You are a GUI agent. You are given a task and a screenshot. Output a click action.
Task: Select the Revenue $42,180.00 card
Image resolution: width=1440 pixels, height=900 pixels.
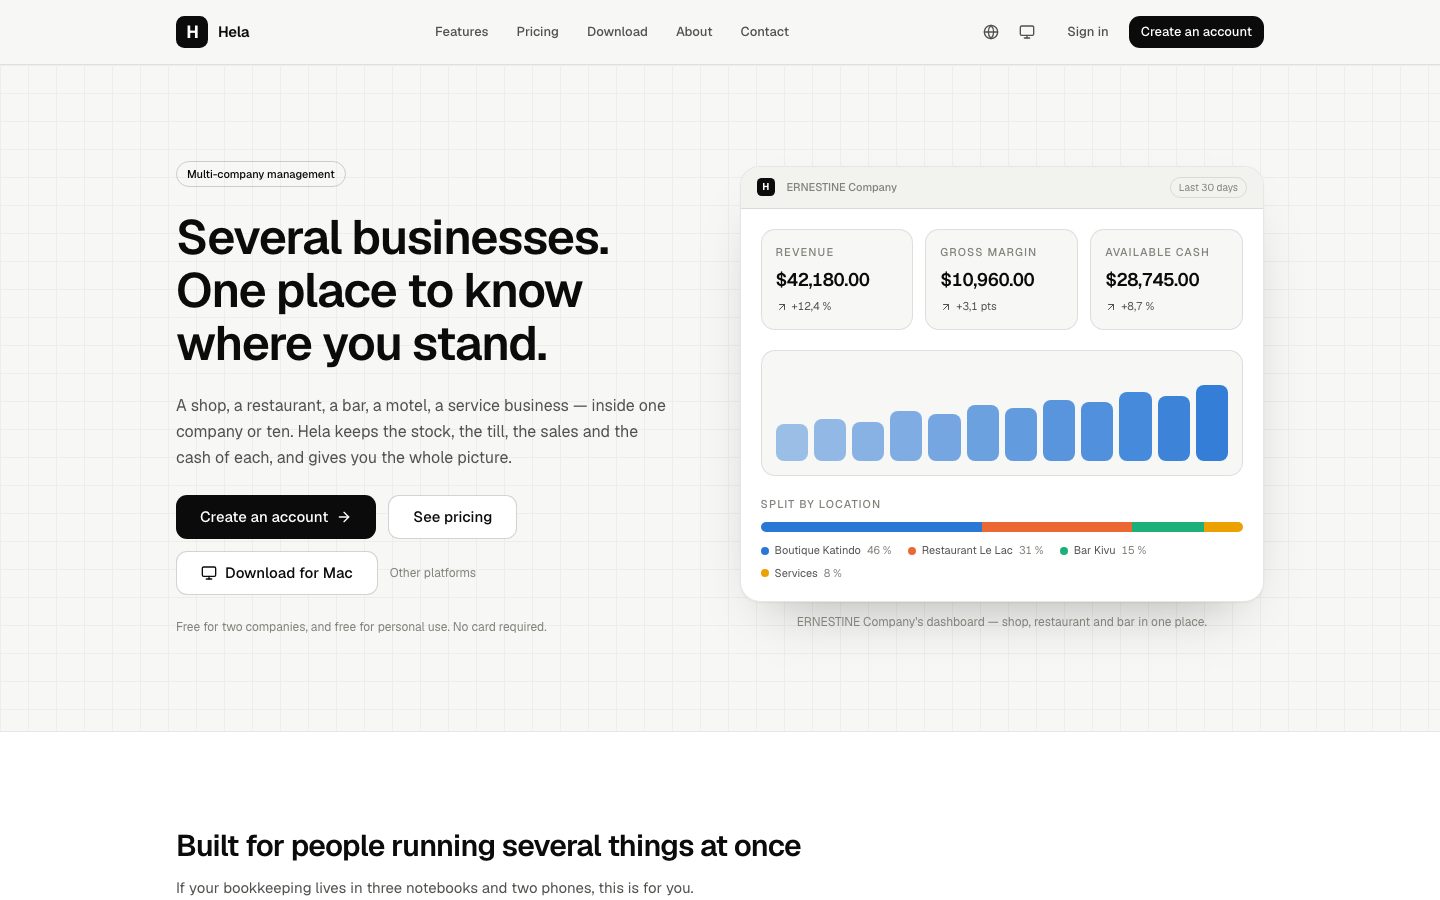pyautogui.click(x=837, y=279)
